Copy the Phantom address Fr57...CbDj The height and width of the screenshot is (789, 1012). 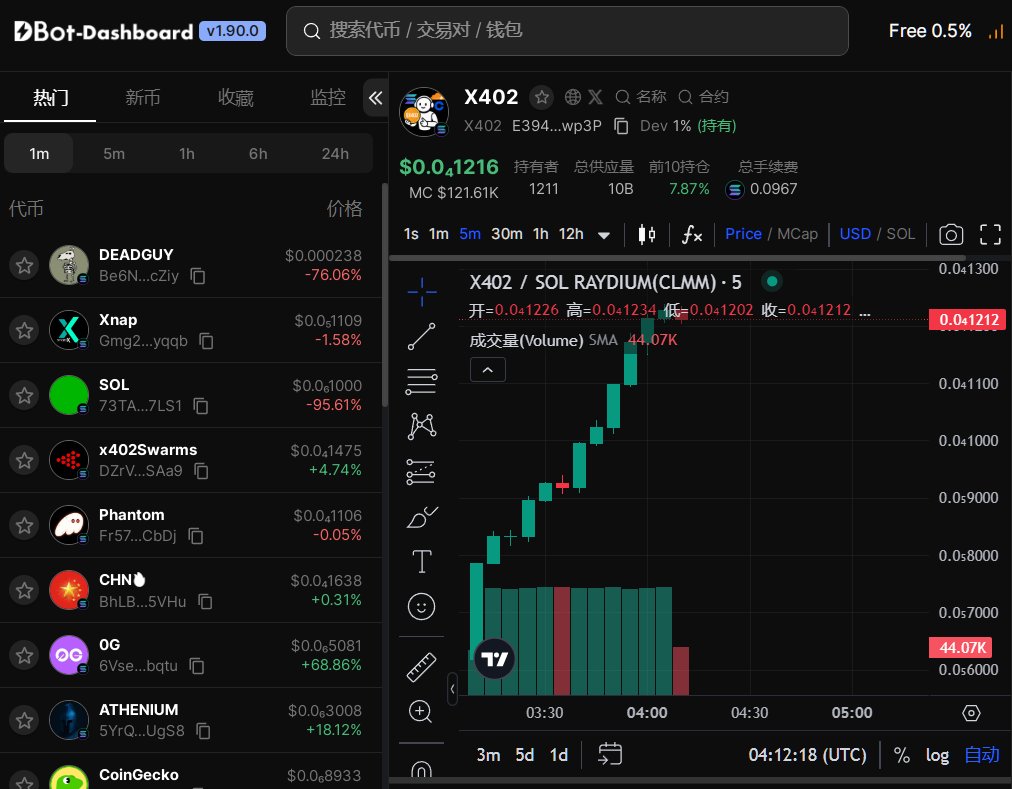click(196, 535)
